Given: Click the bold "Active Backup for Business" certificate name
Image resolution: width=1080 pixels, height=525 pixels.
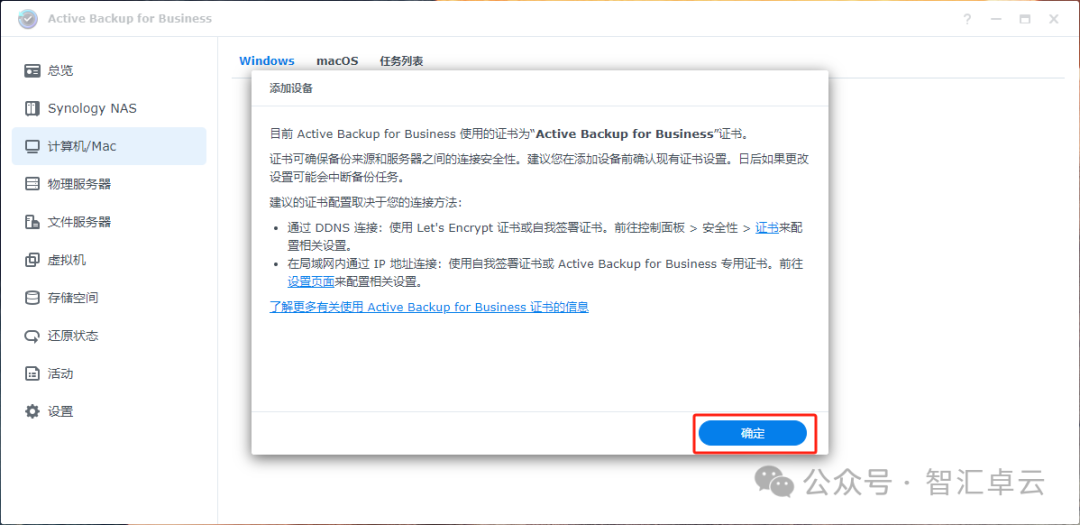Looking at the screenshot, I should pyautogui.click(x=624, y=134).
